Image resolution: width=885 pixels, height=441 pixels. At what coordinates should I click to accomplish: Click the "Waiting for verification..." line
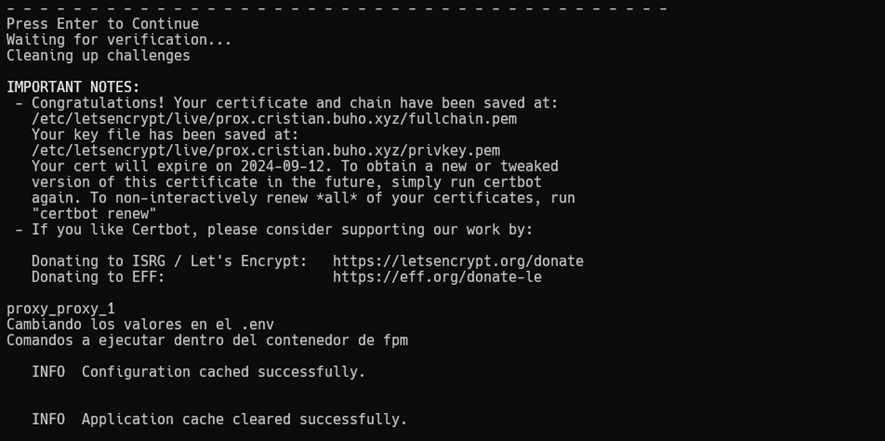(x=118, y=40)
